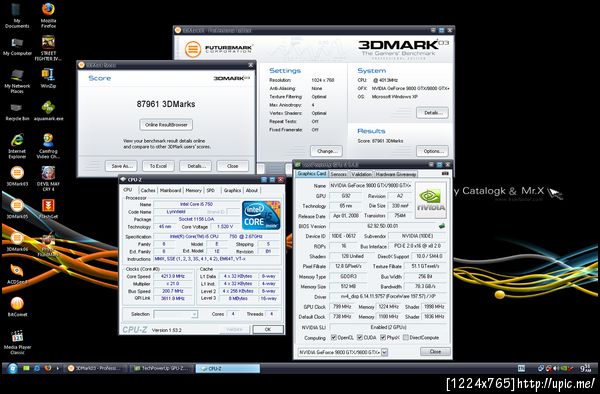Switch to TechPowerUp GPU-Z taskbar button
Viewport: 600px width, 394px height.
pos(161,368)
